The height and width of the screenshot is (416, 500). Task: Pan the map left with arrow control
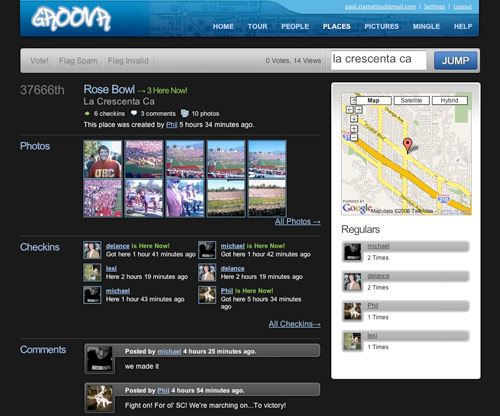[350, 109]
